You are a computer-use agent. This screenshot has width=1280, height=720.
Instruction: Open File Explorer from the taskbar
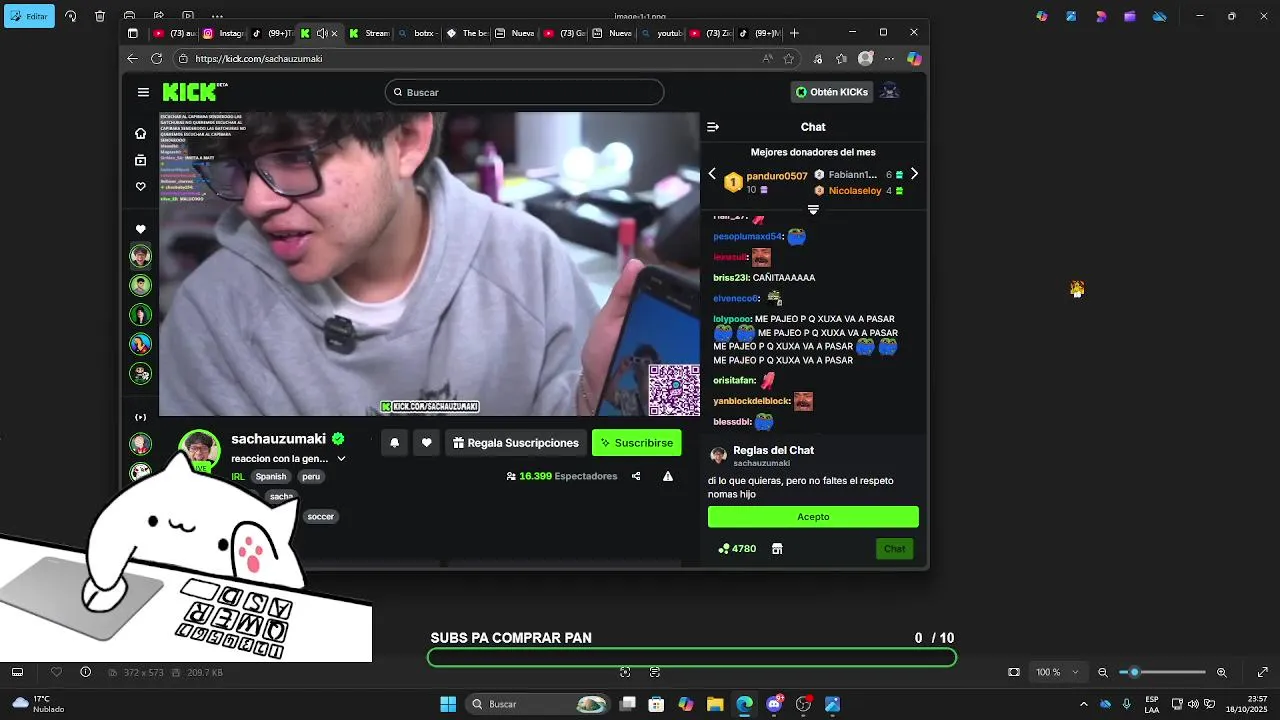[x=715, y=704]
